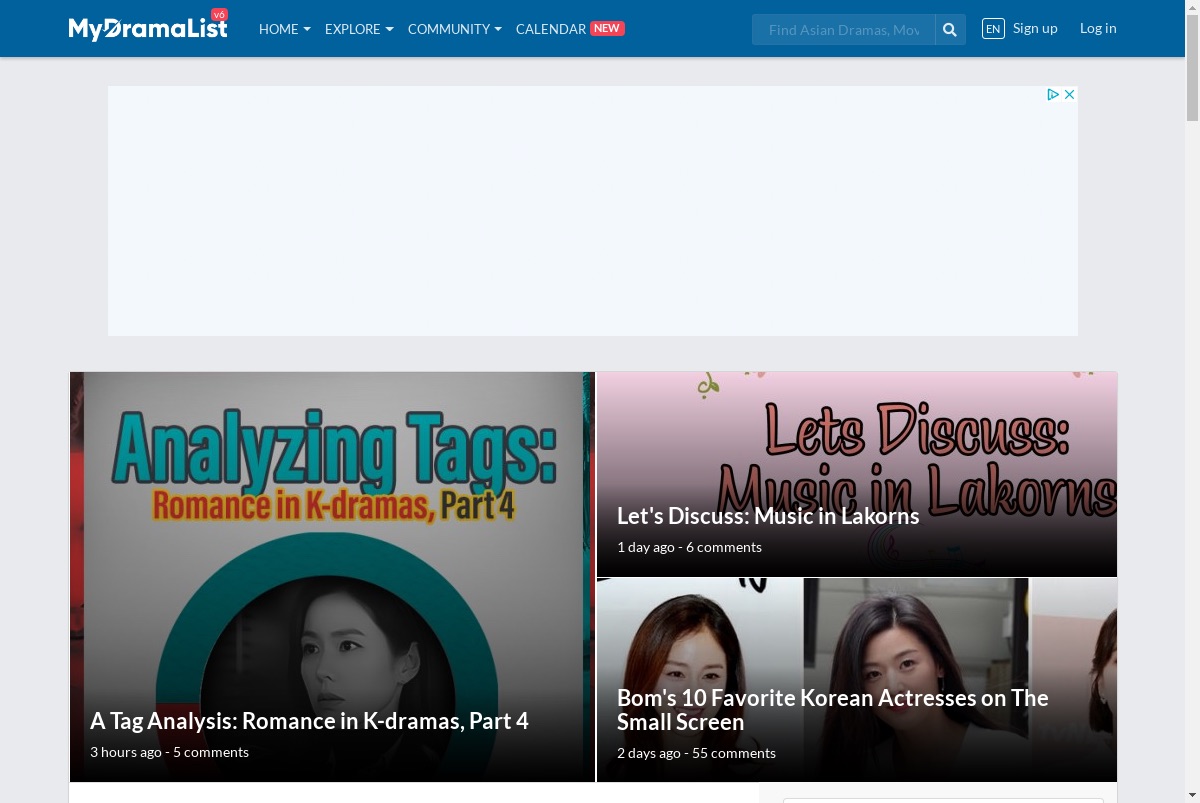
Task: Click '1 day ago - 6 comments' text
Action: [x=689, y=547]
